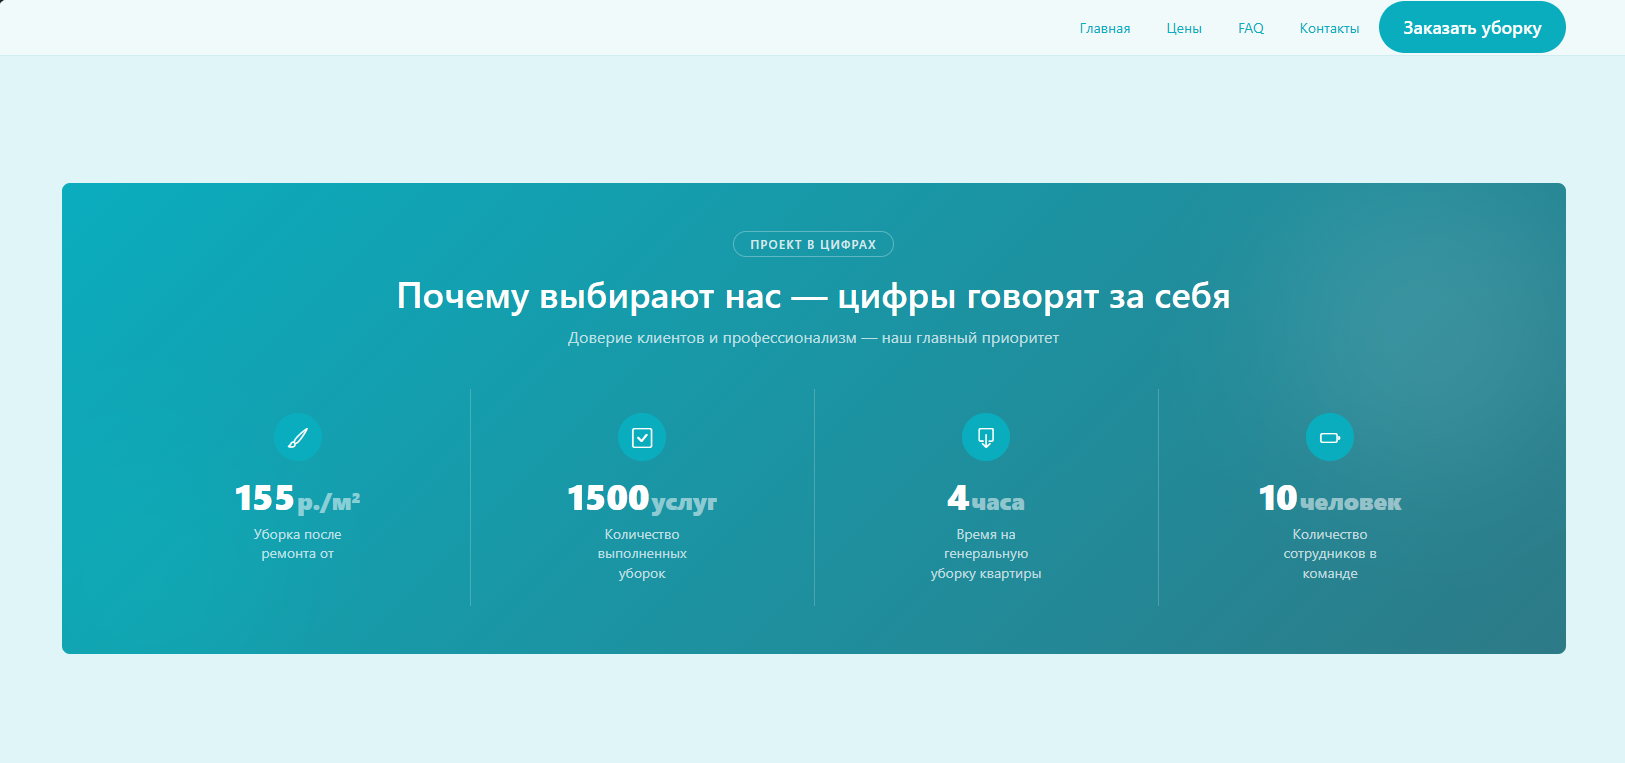
Task: Click the Время на генеральную уборку caption
Action: pos(986,554)
